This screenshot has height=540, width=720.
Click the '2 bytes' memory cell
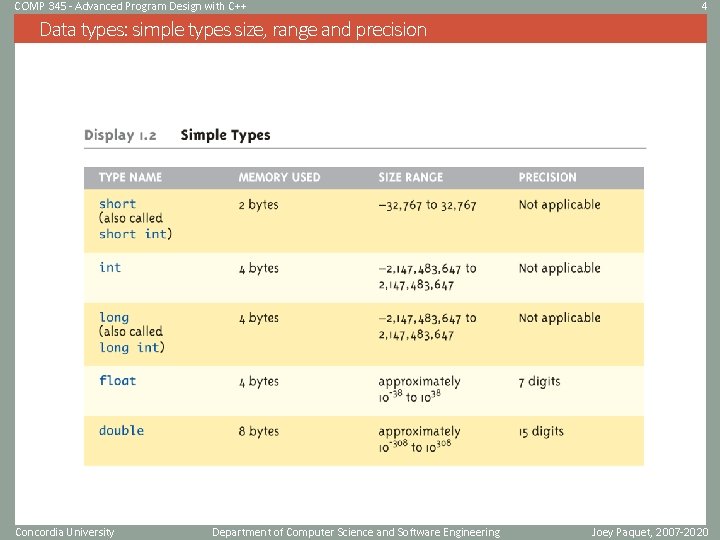[x=258, y=204]
